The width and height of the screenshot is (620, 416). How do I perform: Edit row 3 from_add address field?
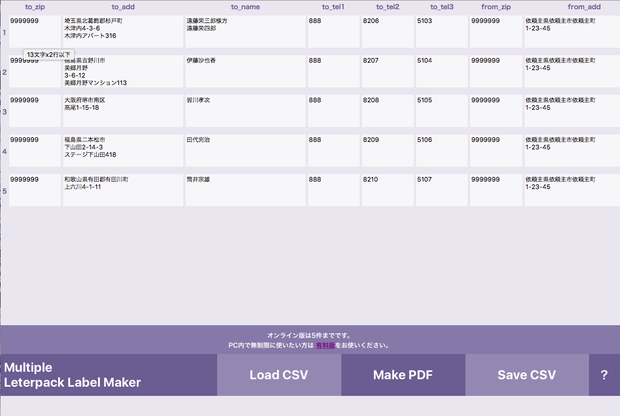572,111
